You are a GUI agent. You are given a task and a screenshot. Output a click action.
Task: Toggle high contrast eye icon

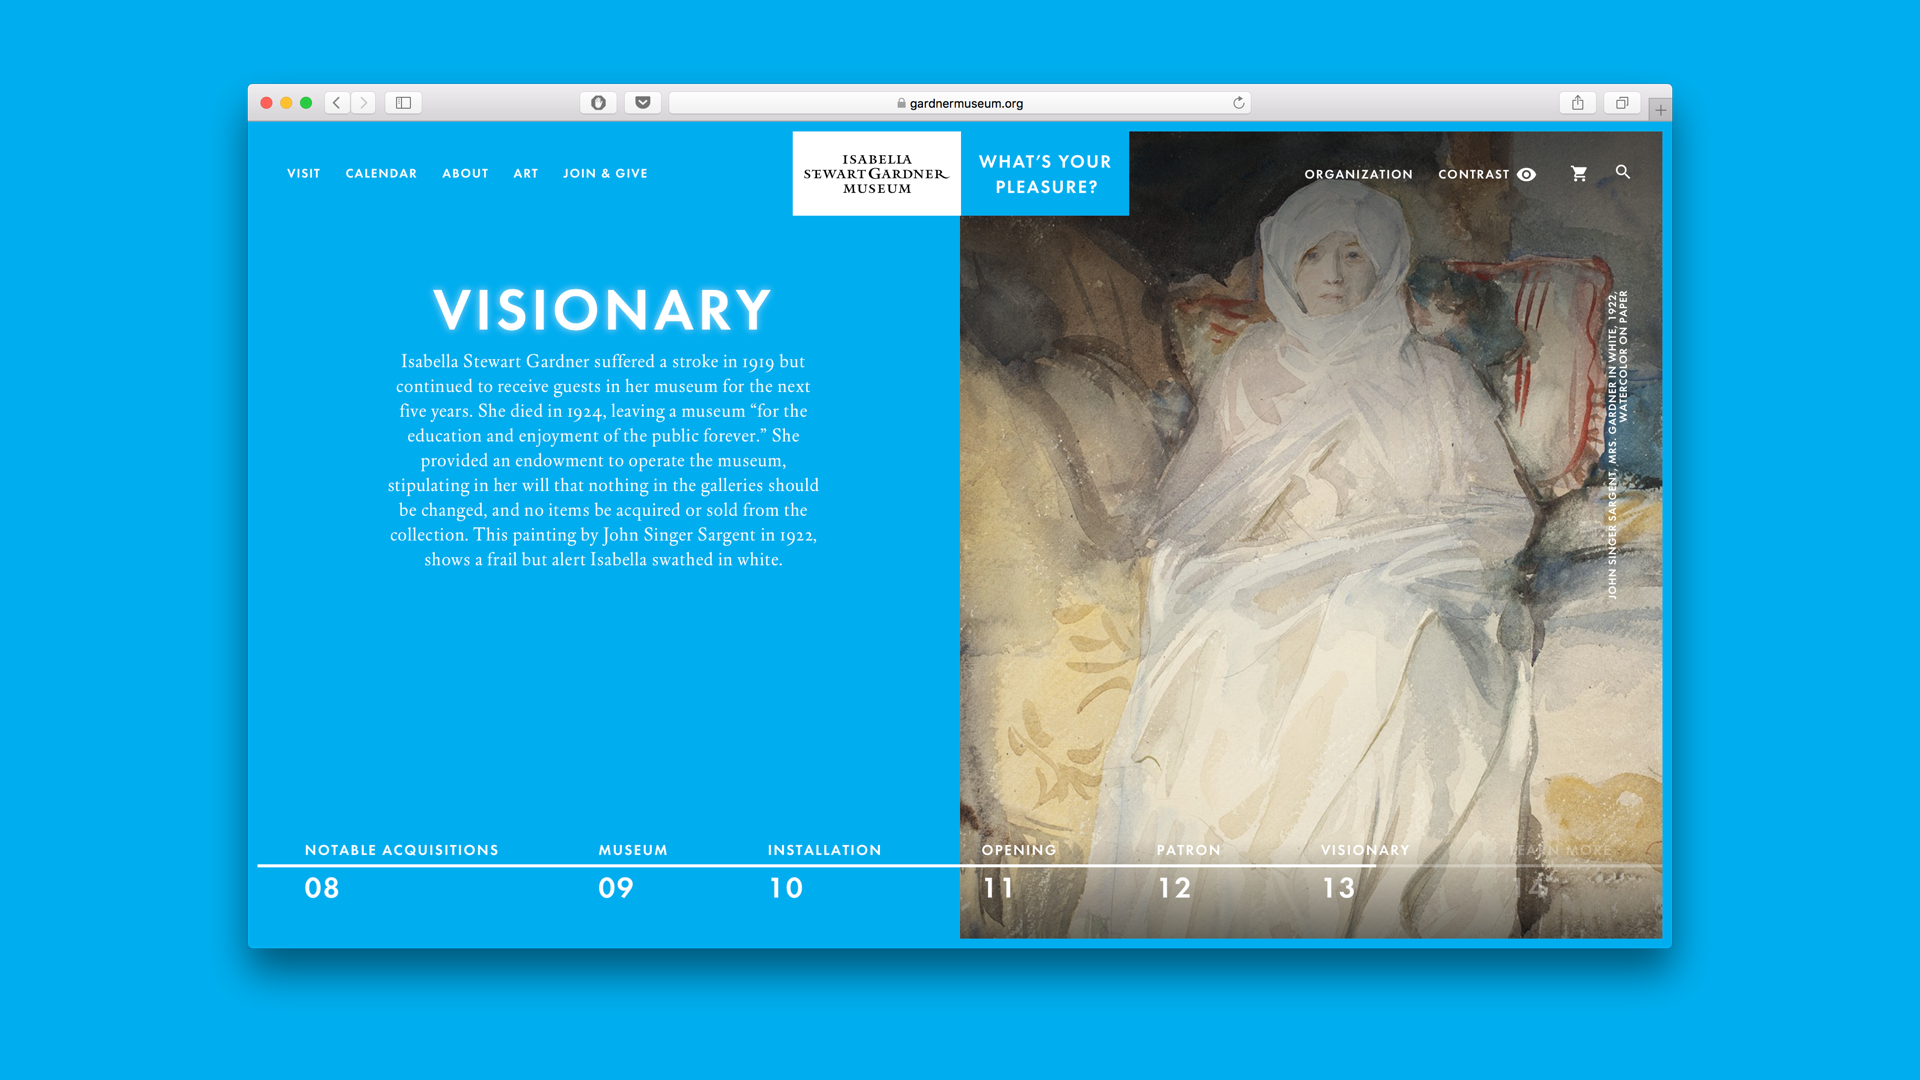click(x=1526, y=174)
